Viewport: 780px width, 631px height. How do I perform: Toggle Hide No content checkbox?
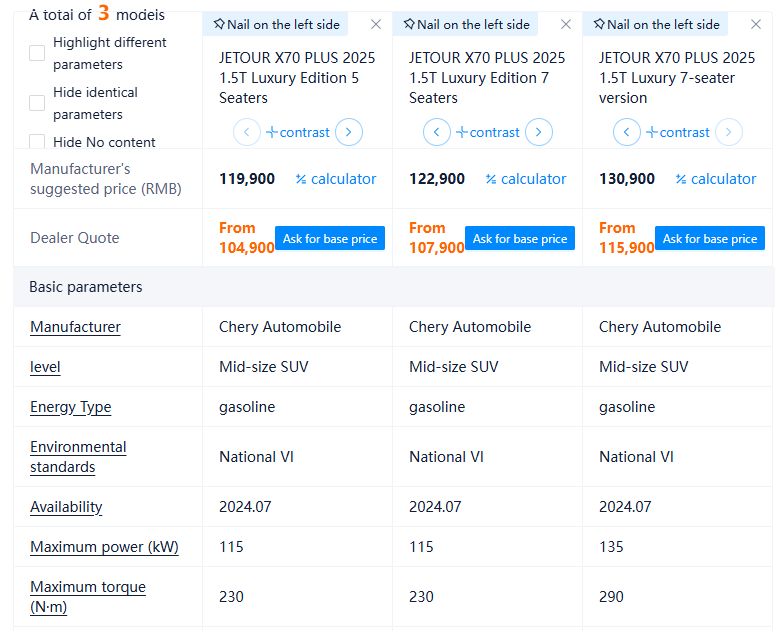37,142
